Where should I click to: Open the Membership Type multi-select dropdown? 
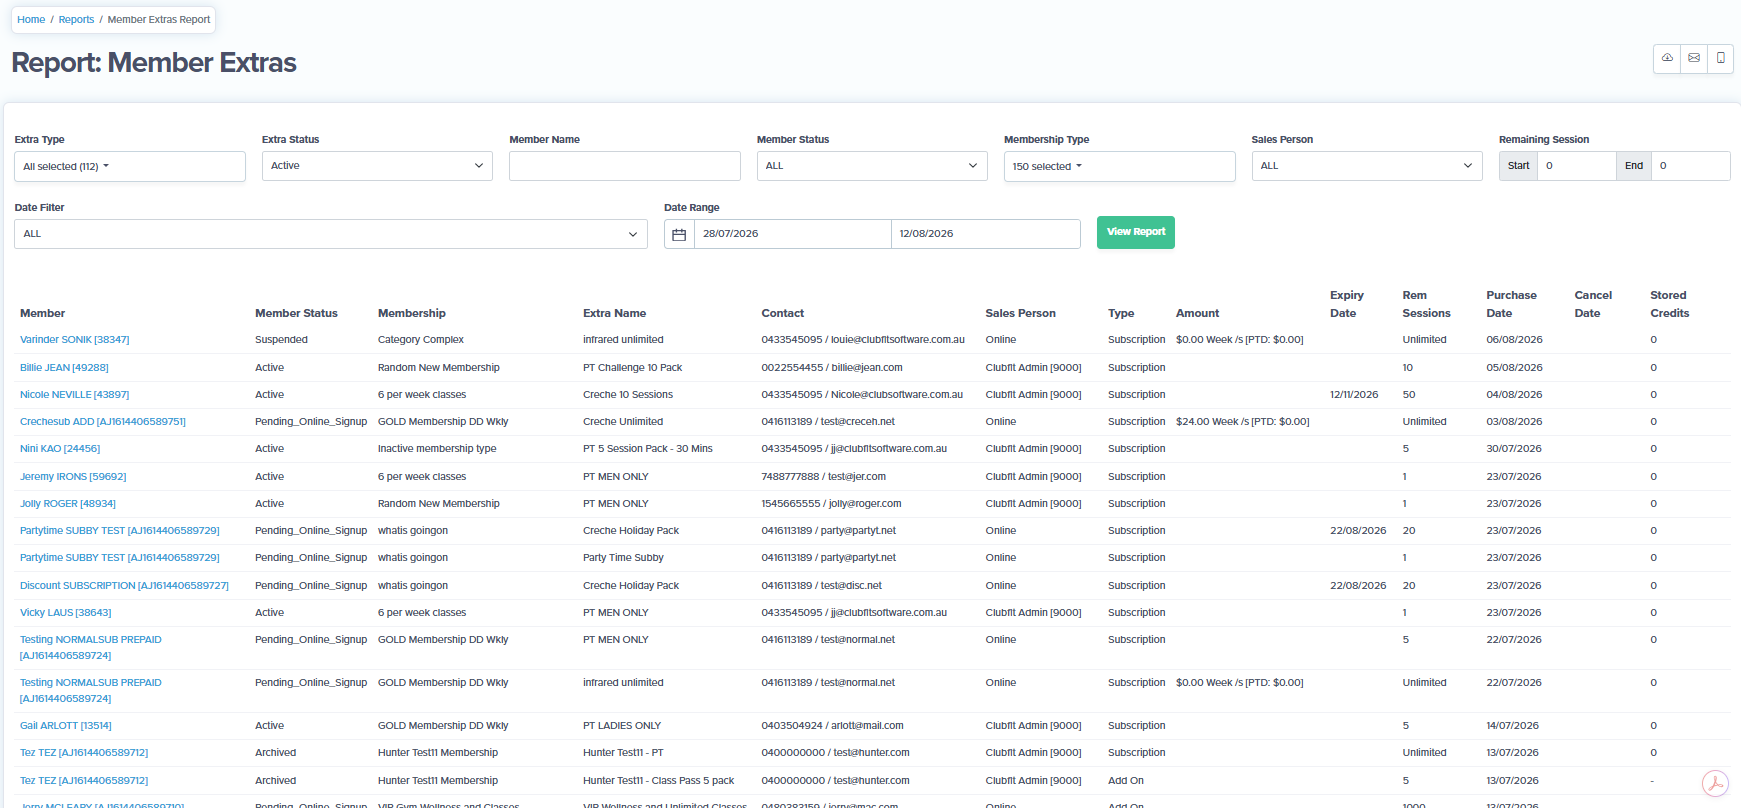click(x=1119, y=166)
